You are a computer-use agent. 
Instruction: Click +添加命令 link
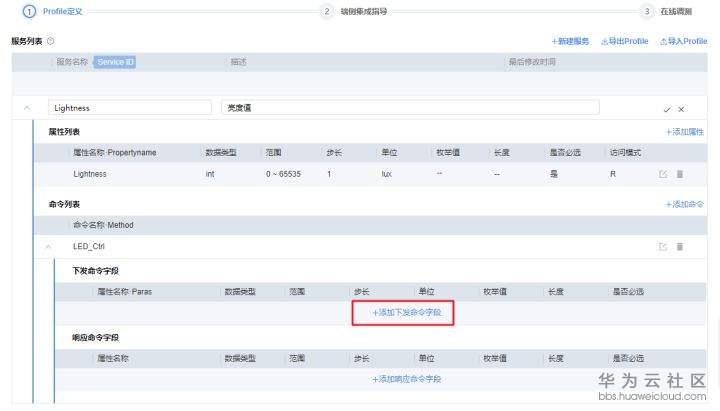point(684,204)
